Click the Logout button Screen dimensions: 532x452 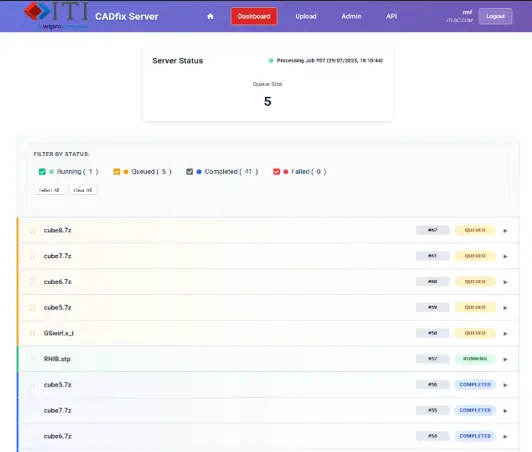[x=495, y=16]
